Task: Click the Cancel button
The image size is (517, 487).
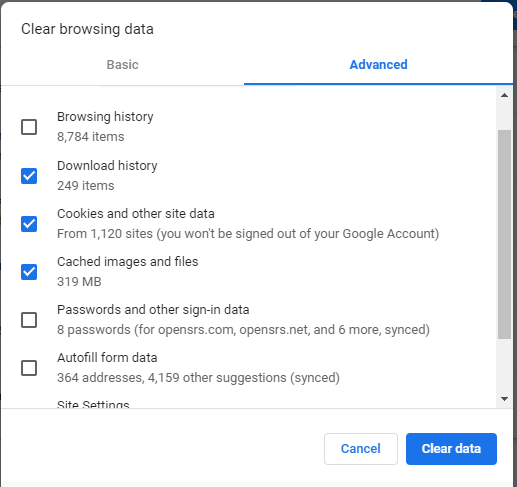Action: coord(361,449)
